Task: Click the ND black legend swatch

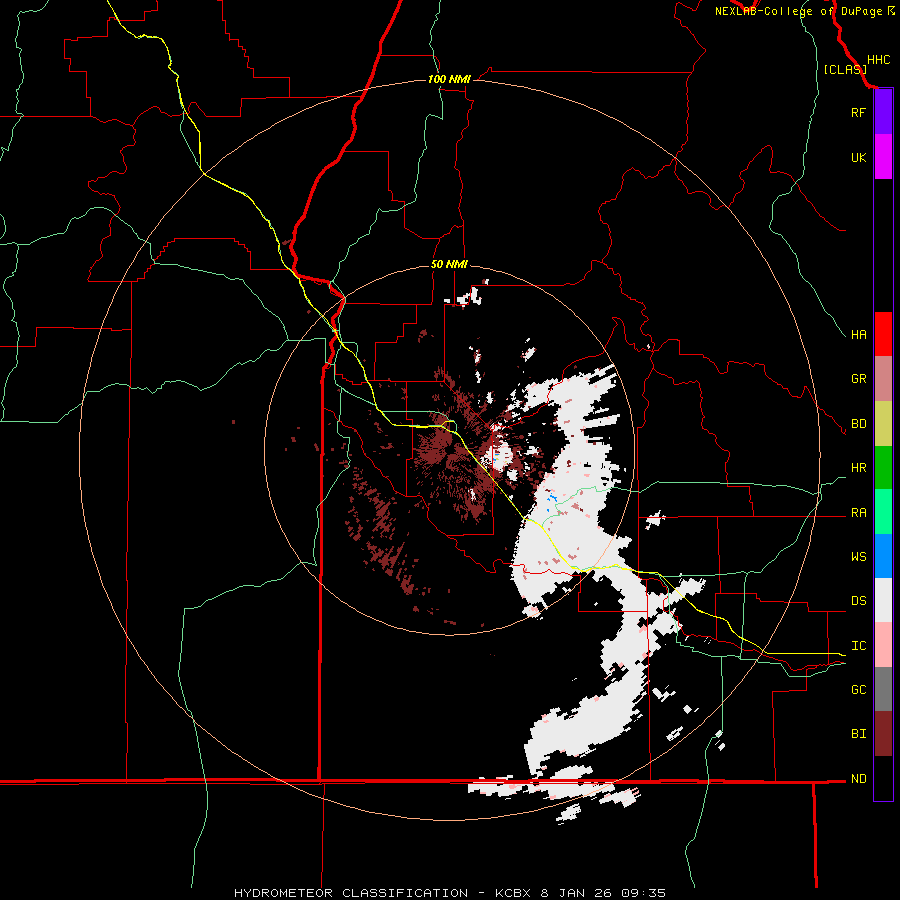Action: click(x=883, y=778)
